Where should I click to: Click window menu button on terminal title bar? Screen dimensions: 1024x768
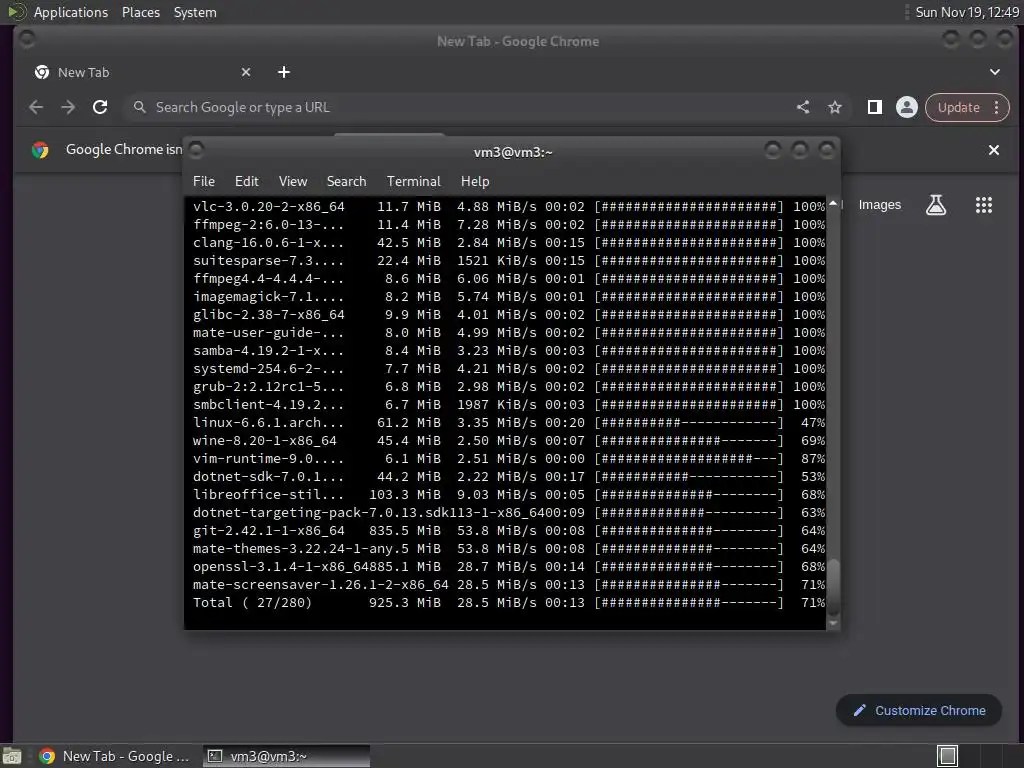click(196, 150)
